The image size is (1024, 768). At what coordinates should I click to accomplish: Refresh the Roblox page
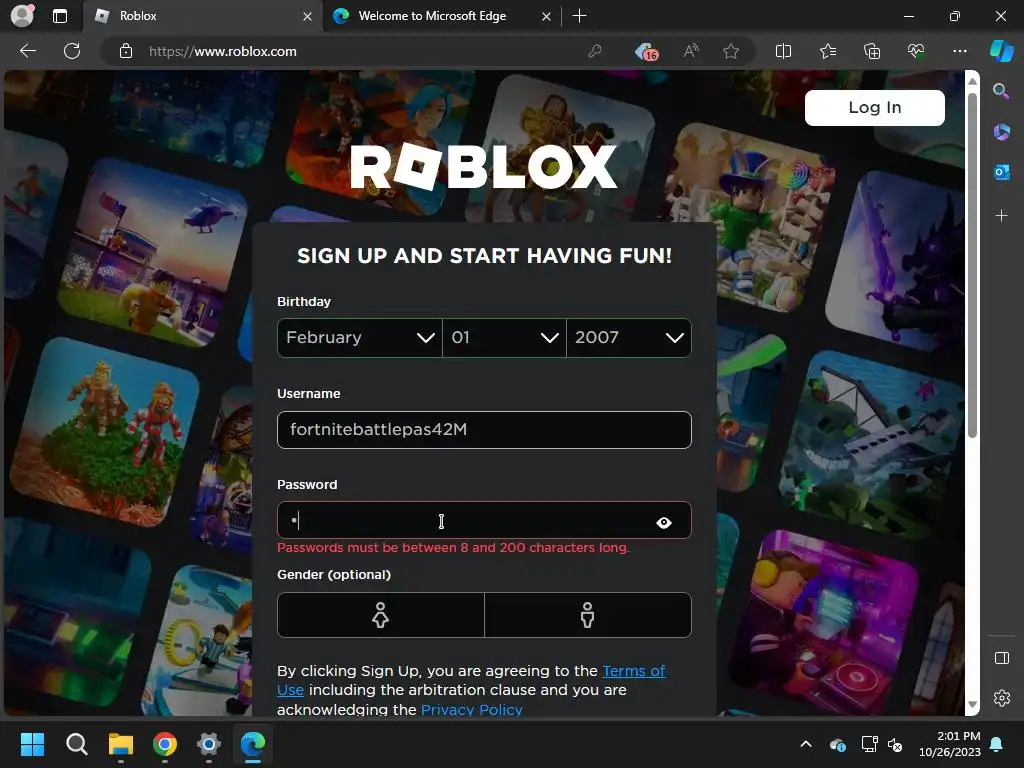tap(72, 51)
